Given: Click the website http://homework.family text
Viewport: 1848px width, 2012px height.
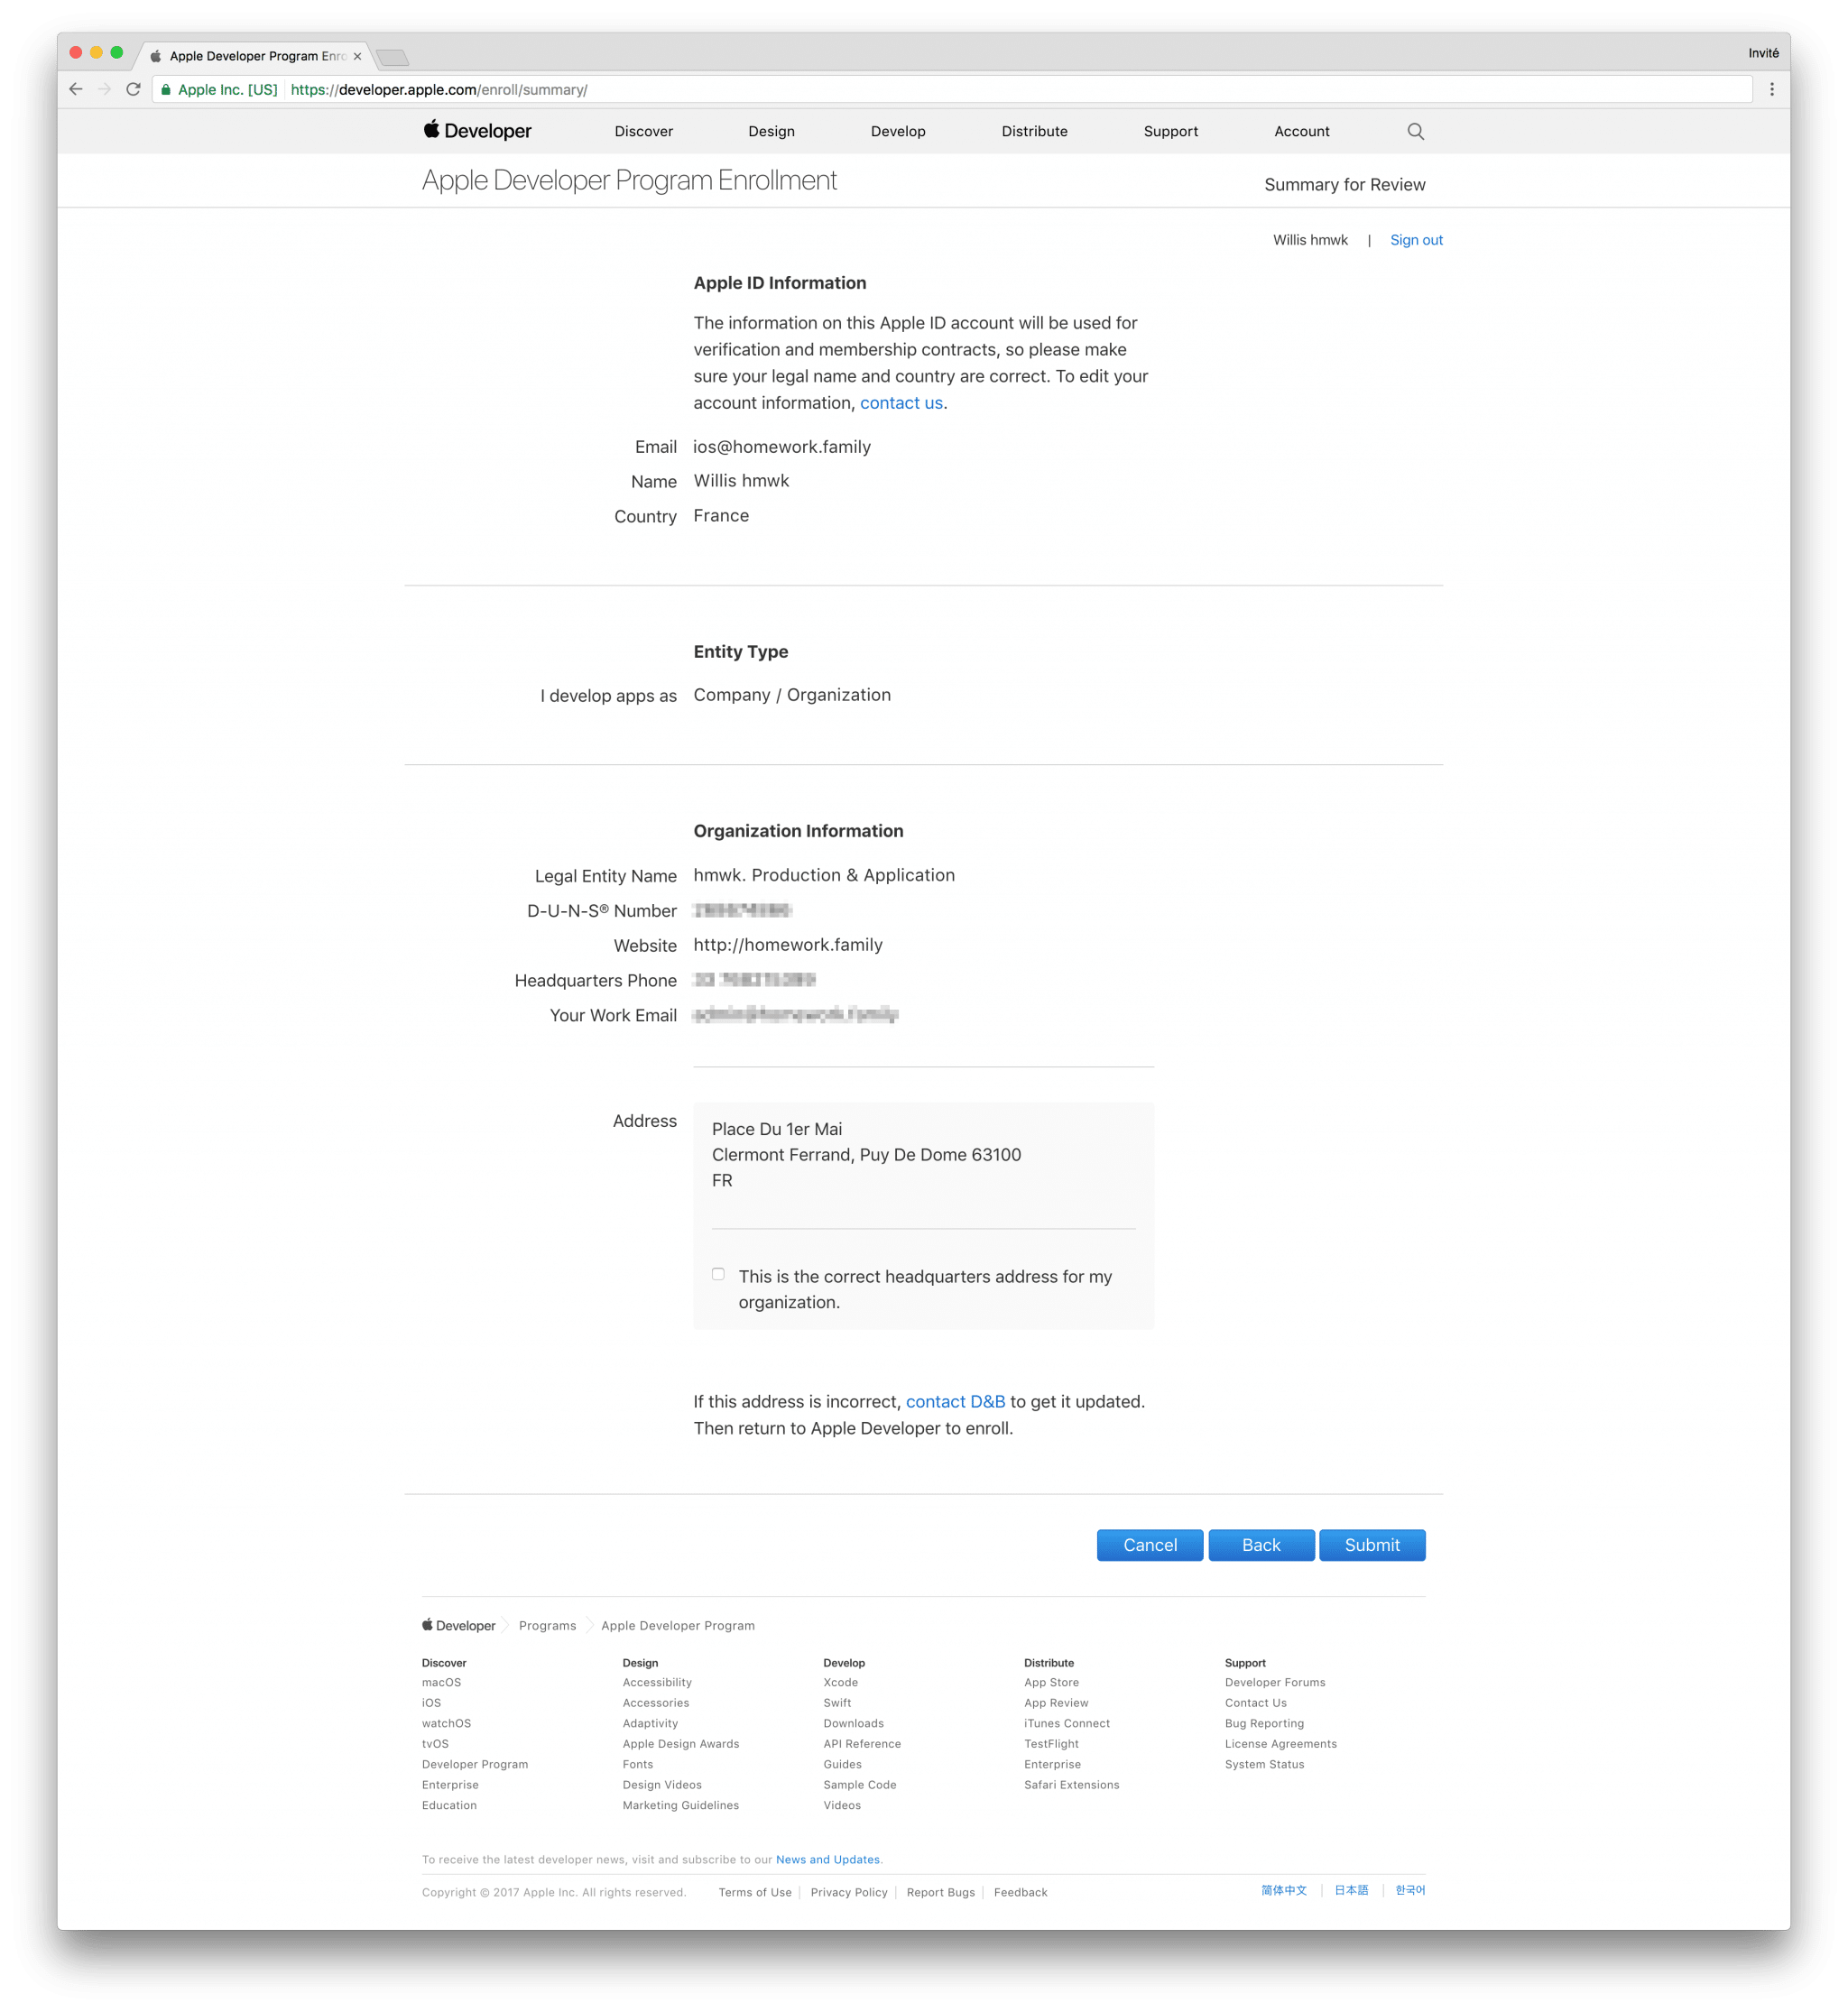Looking at the screenshot, I should 788,945.
